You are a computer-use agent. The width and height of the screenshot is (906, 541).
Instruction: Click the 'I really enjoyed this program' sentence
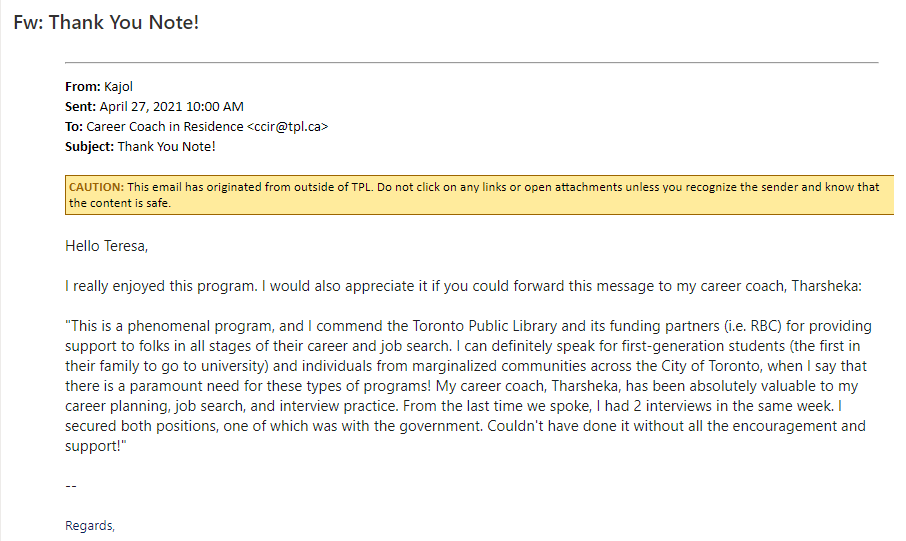click(x=161, y=286)
